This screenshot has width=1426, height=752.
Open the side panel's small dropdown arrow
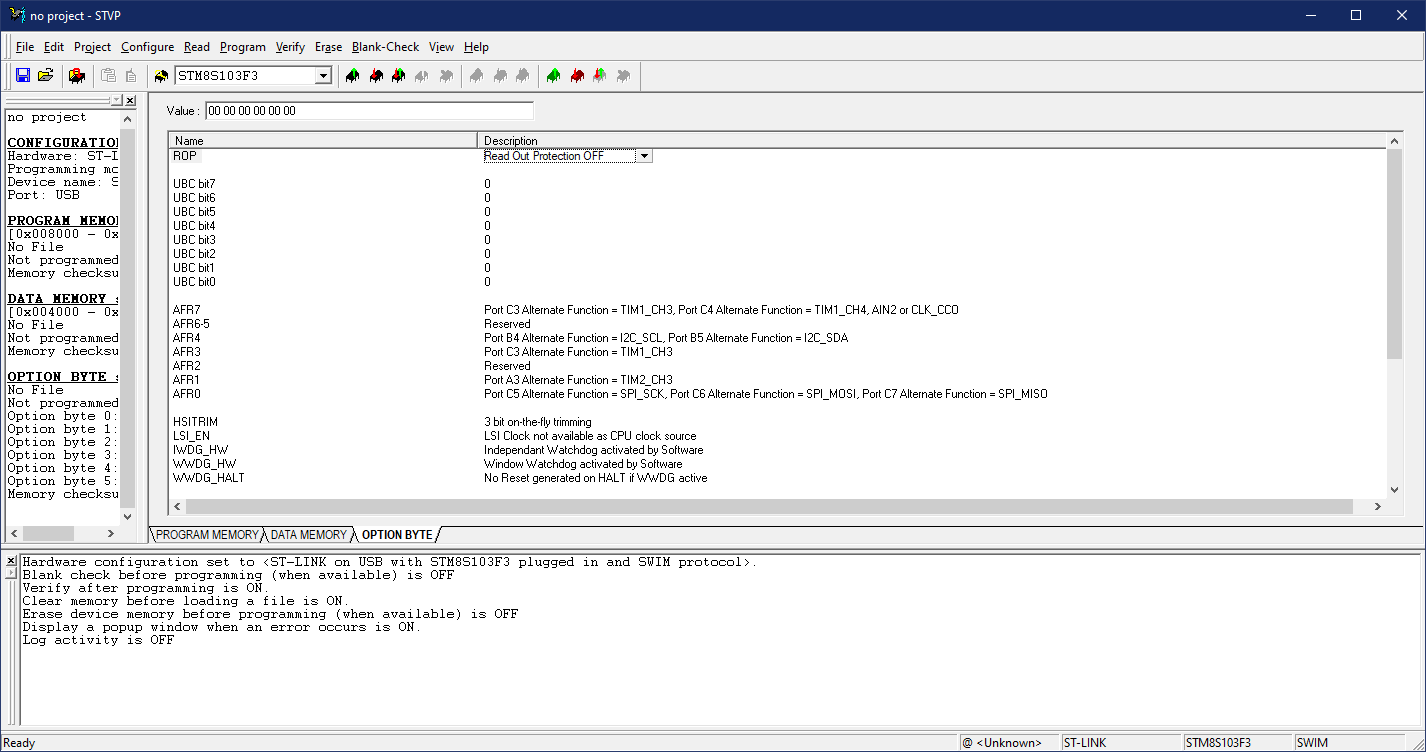click(x=117, y=101)
